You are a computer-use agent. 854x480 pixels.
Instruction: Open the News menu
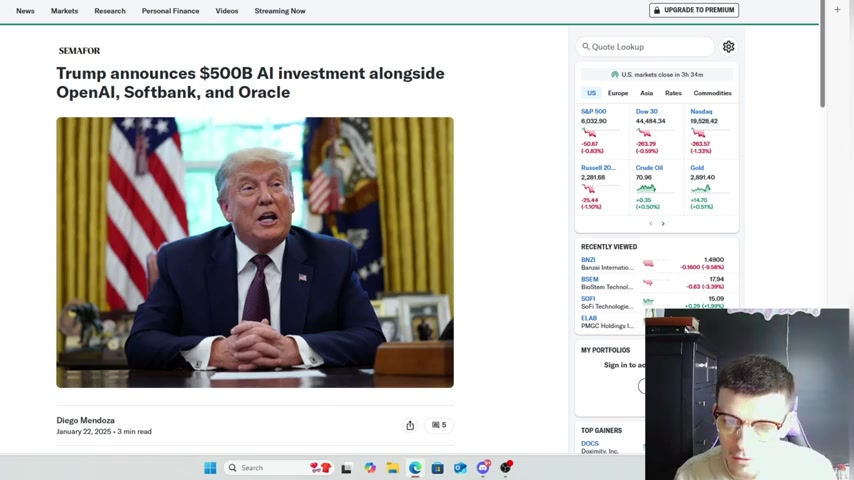25,11
